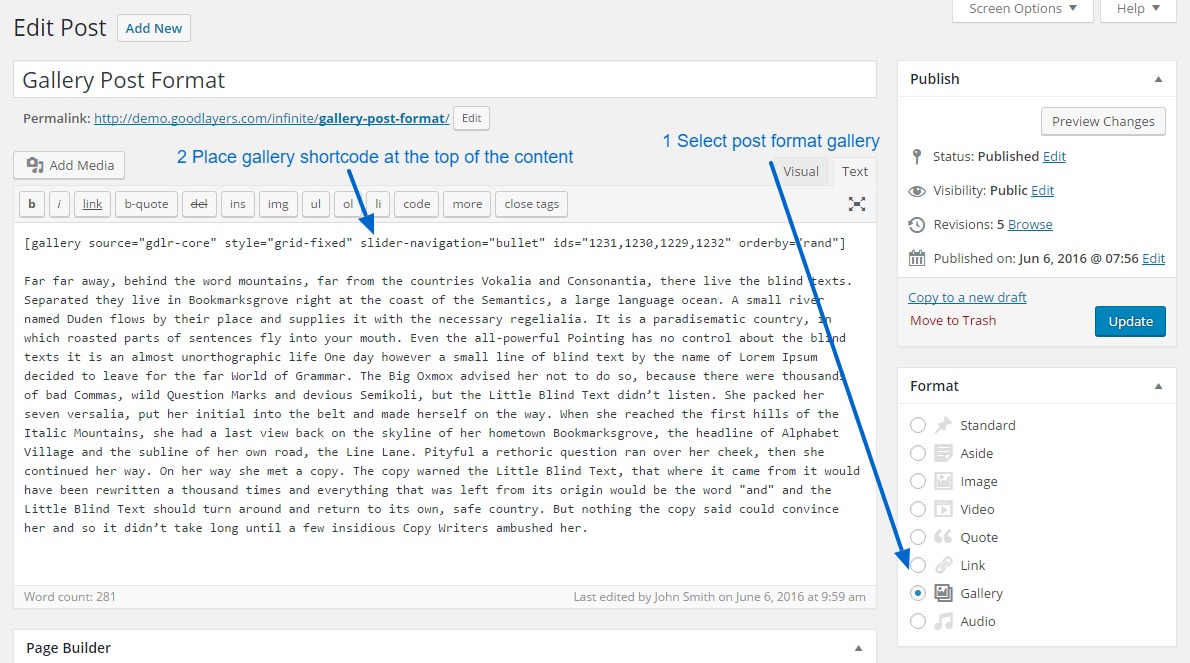This screenshot has height=663, width=1190.
Task: Insert an image with the img quicktag
Action: click(x=278, y=204)
